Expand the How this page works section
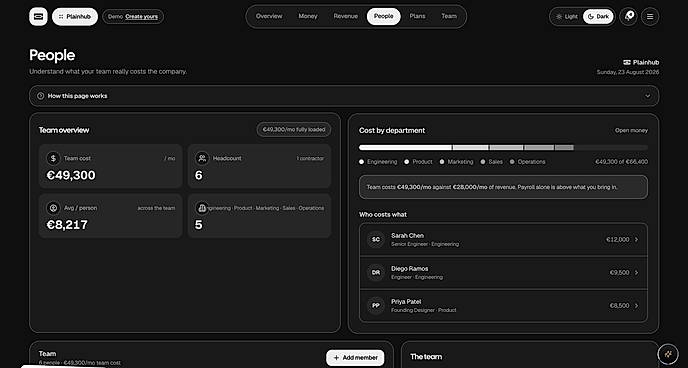This screenshot has height=368, width=688. coord(344,96)
